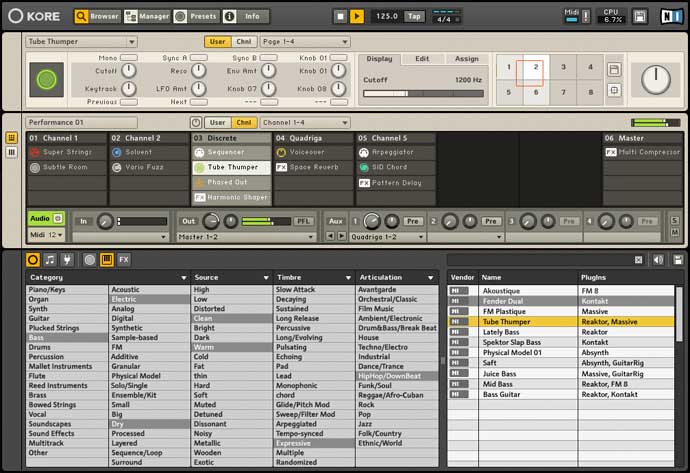Click the Reso knob
This screenshot has height=473, width=690.
198,70
